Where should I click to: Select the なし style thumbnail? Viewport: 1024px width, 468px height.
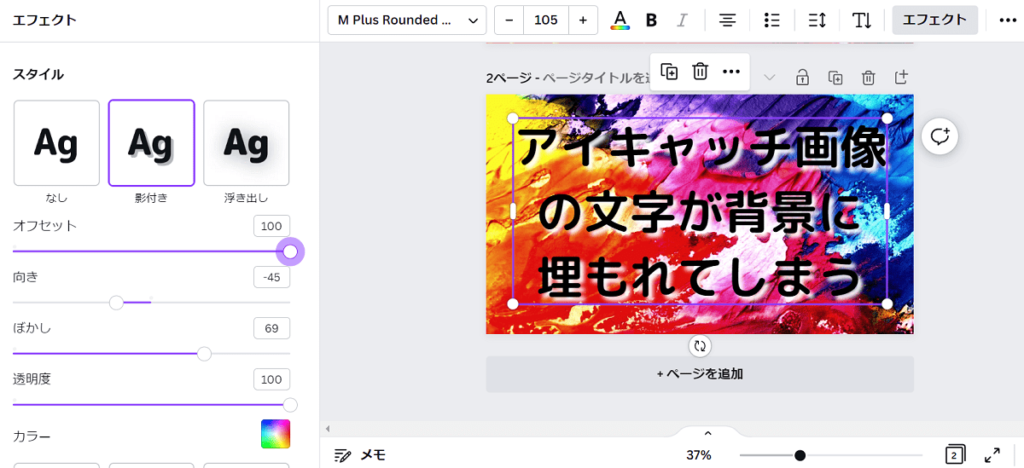[x=57, y=143]
